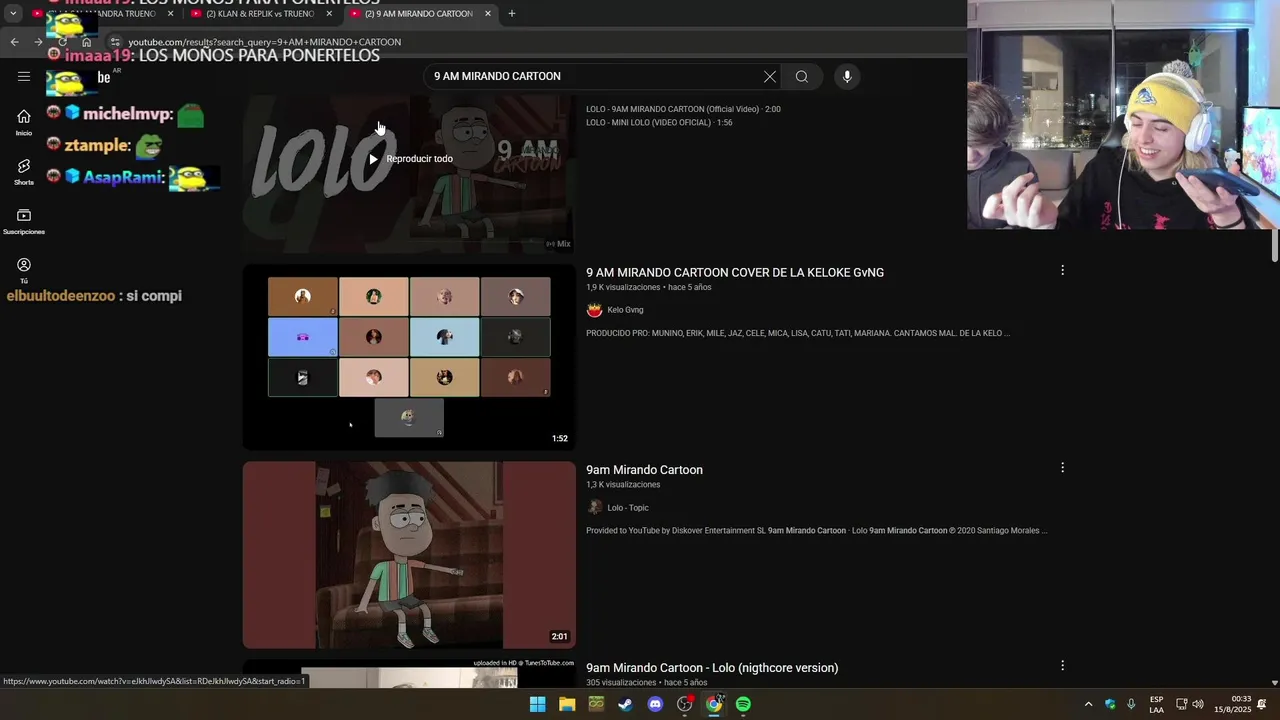
Task: Open the tab search dropdown arrow
Action: [13, 14]
